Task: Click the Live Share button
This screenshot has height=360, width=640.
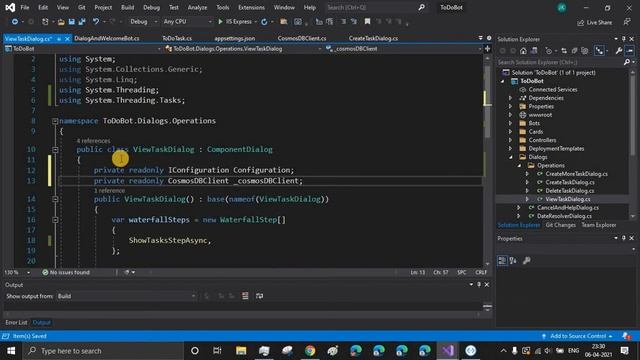Action: [x=594, y=22]
